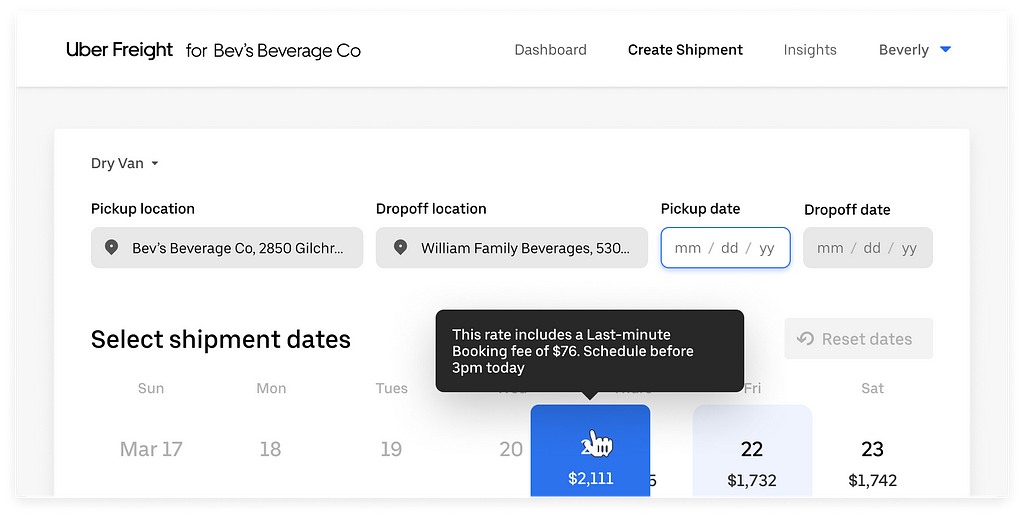Open the Beverly account dropdown arrow

pos(945,50)
